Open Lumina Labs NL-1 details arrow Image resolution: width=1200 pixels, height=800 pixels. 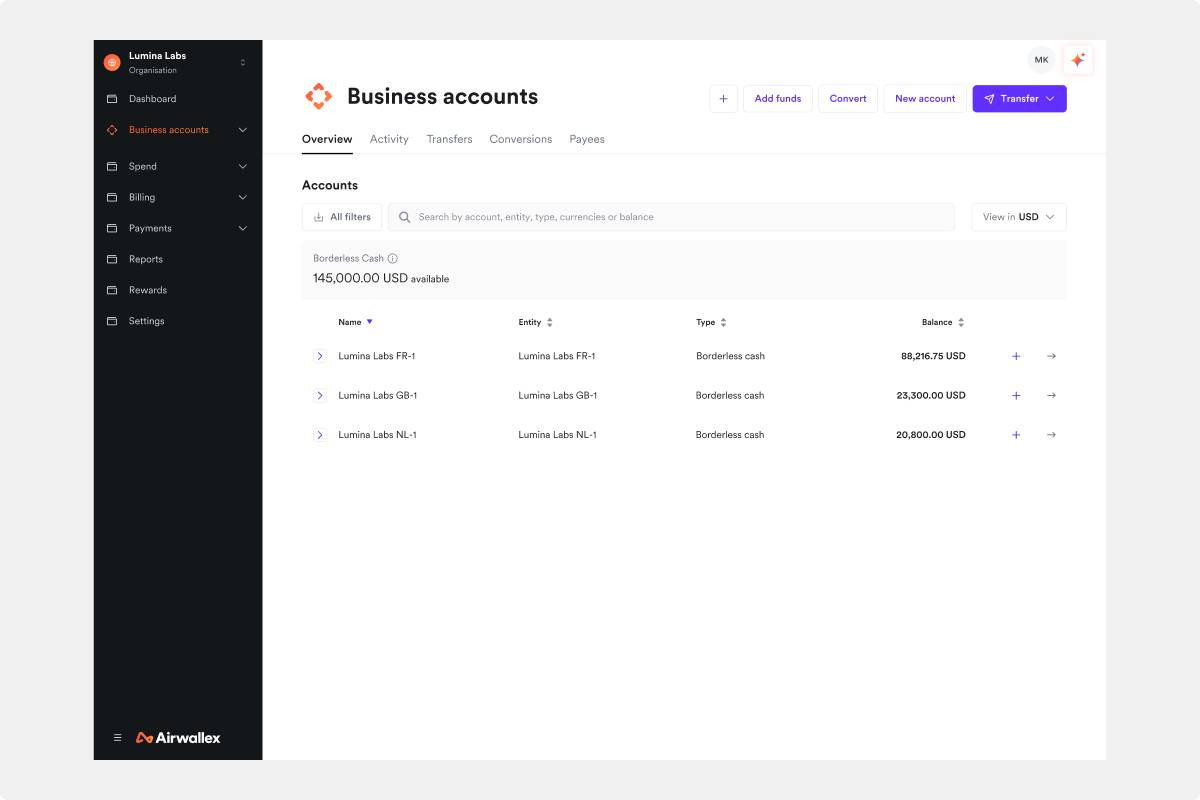click(x=1051, y=435)
